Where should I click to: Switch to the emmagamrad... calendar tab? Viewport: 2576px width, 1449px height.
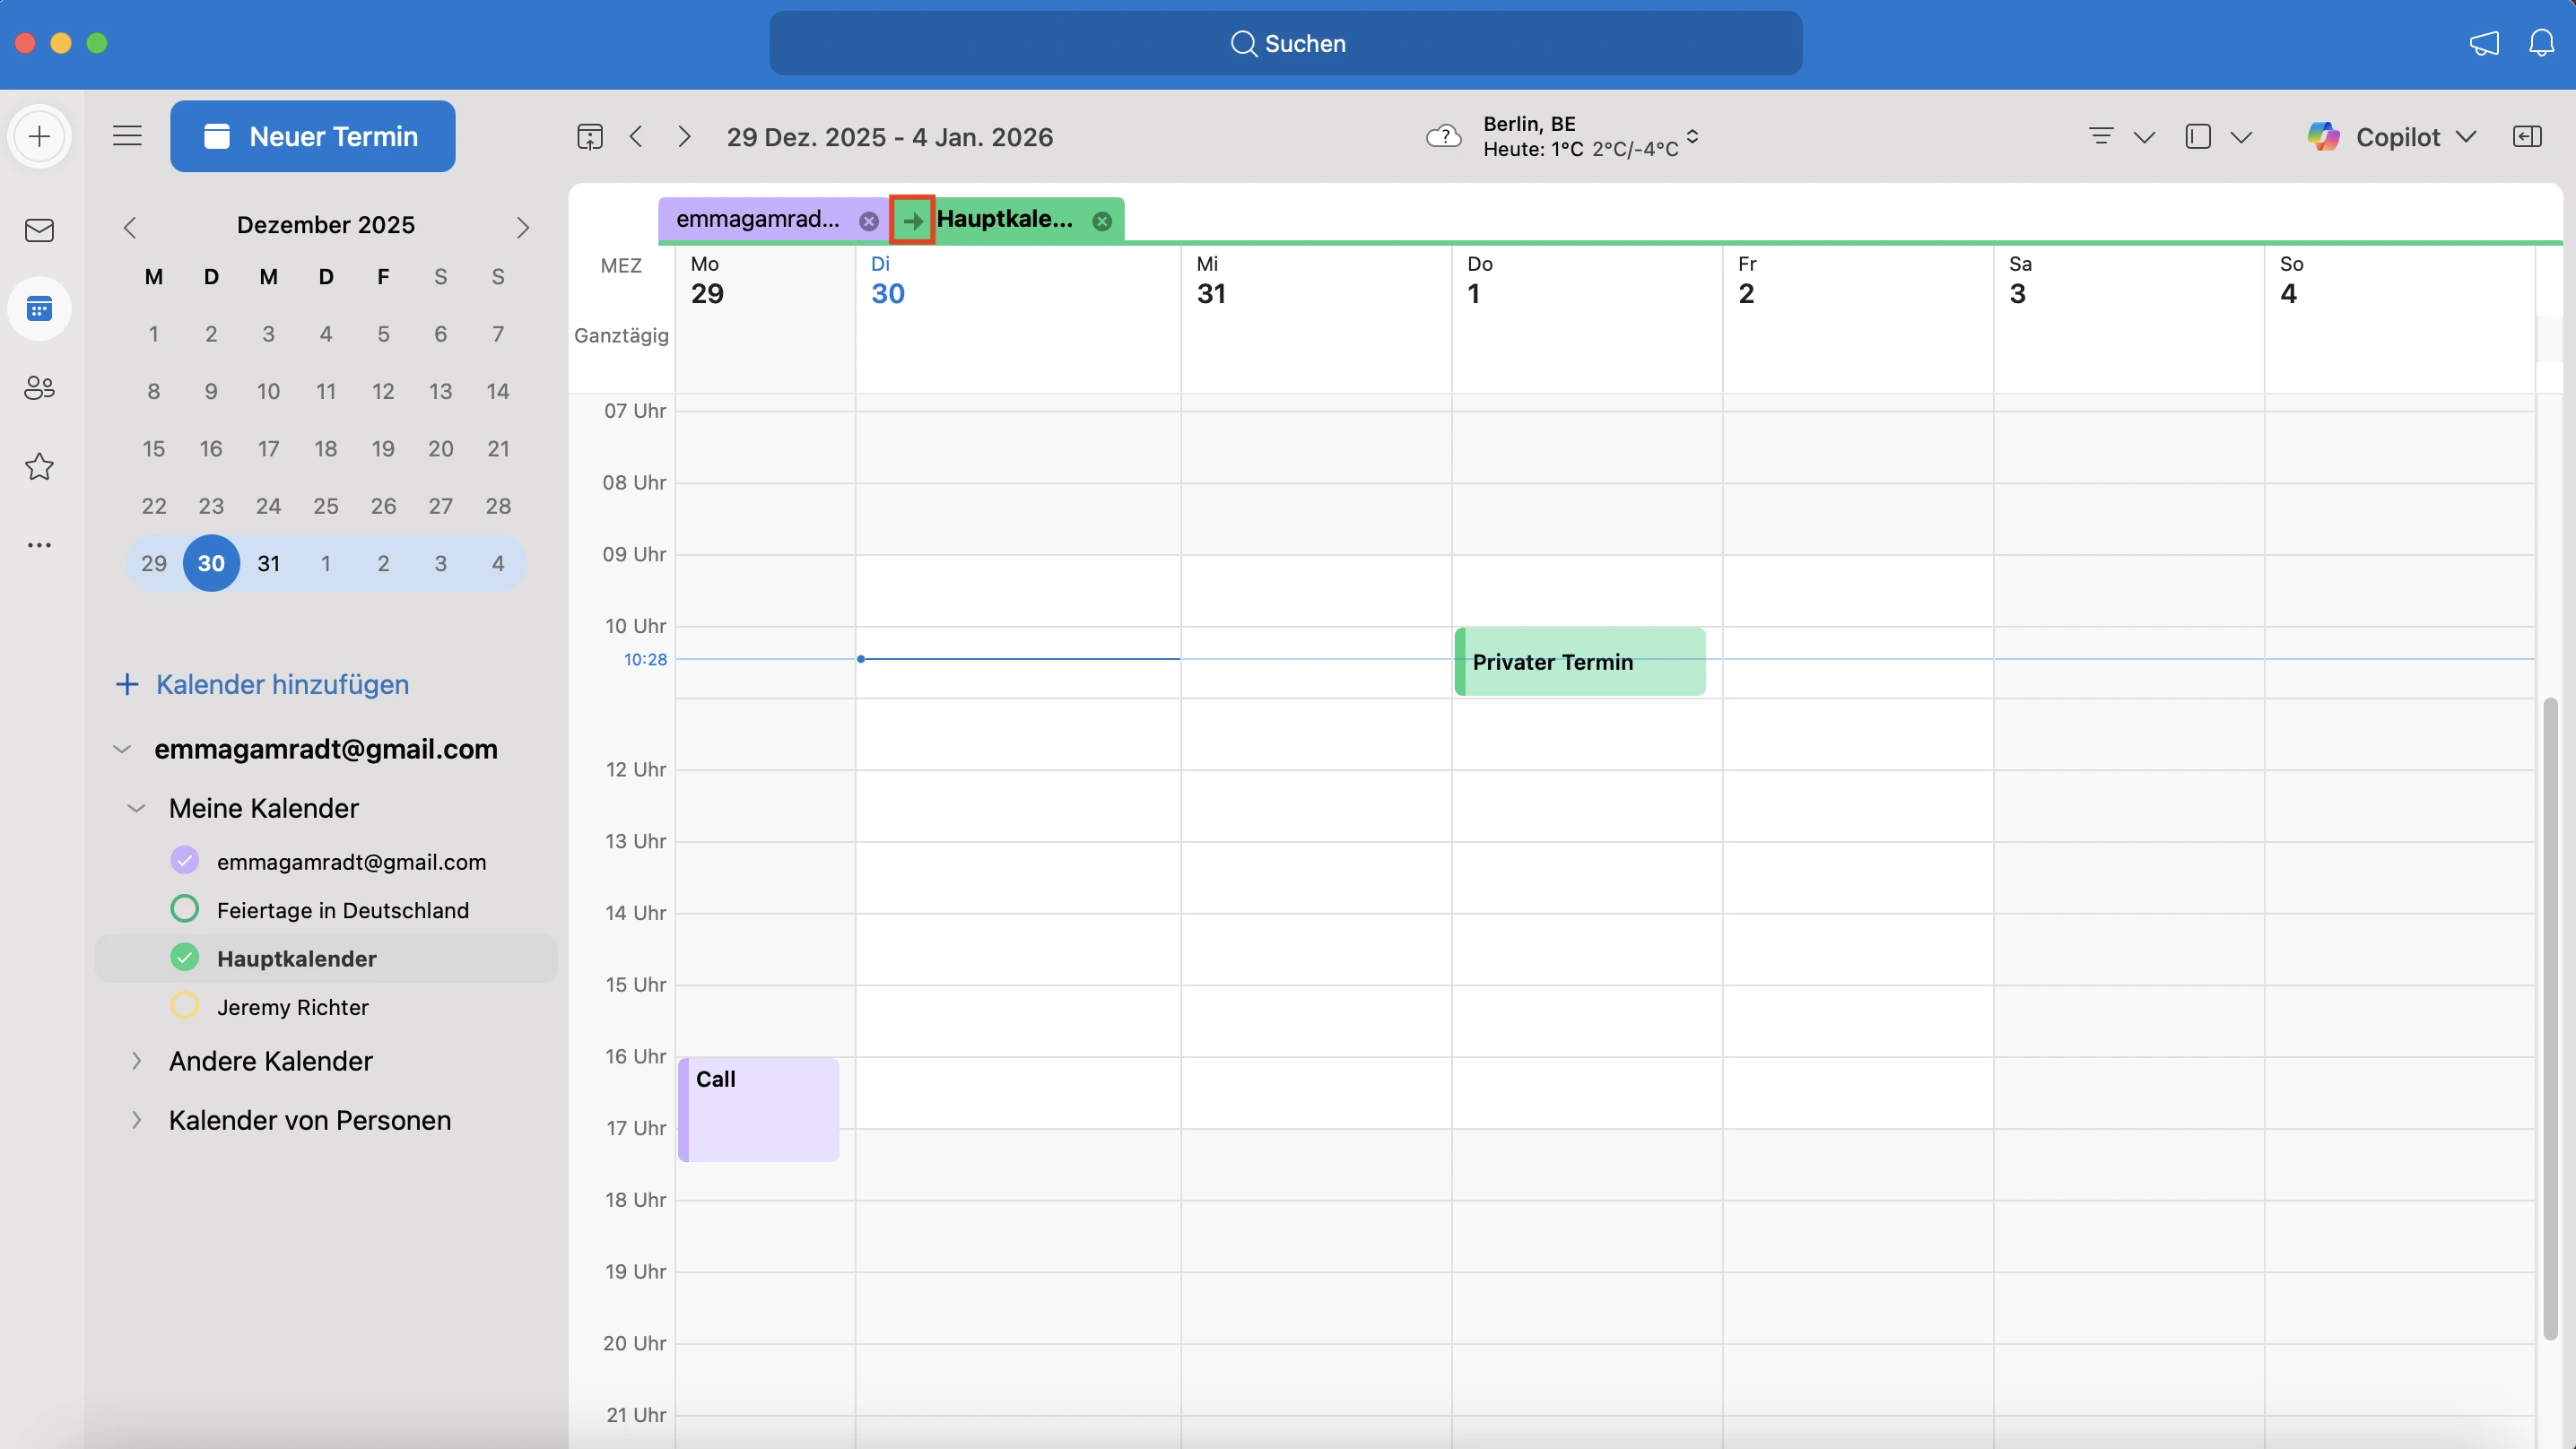pos(757,220)
